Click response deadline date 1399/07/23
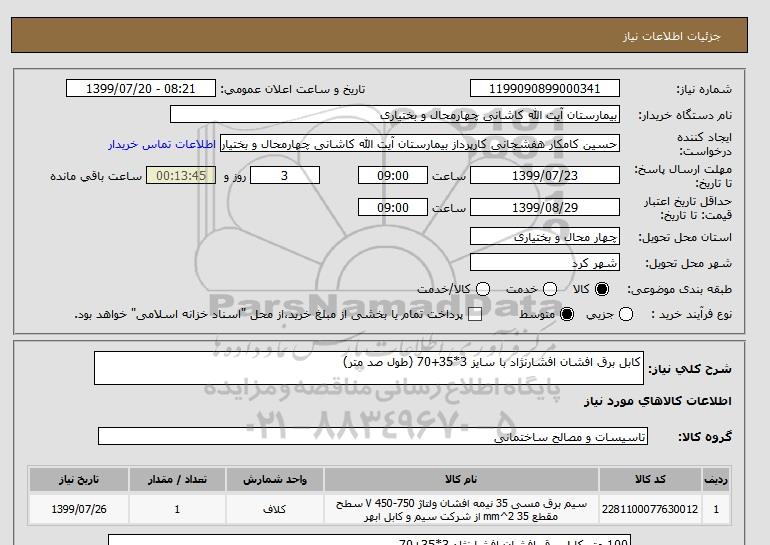 [x=545, y=175]
